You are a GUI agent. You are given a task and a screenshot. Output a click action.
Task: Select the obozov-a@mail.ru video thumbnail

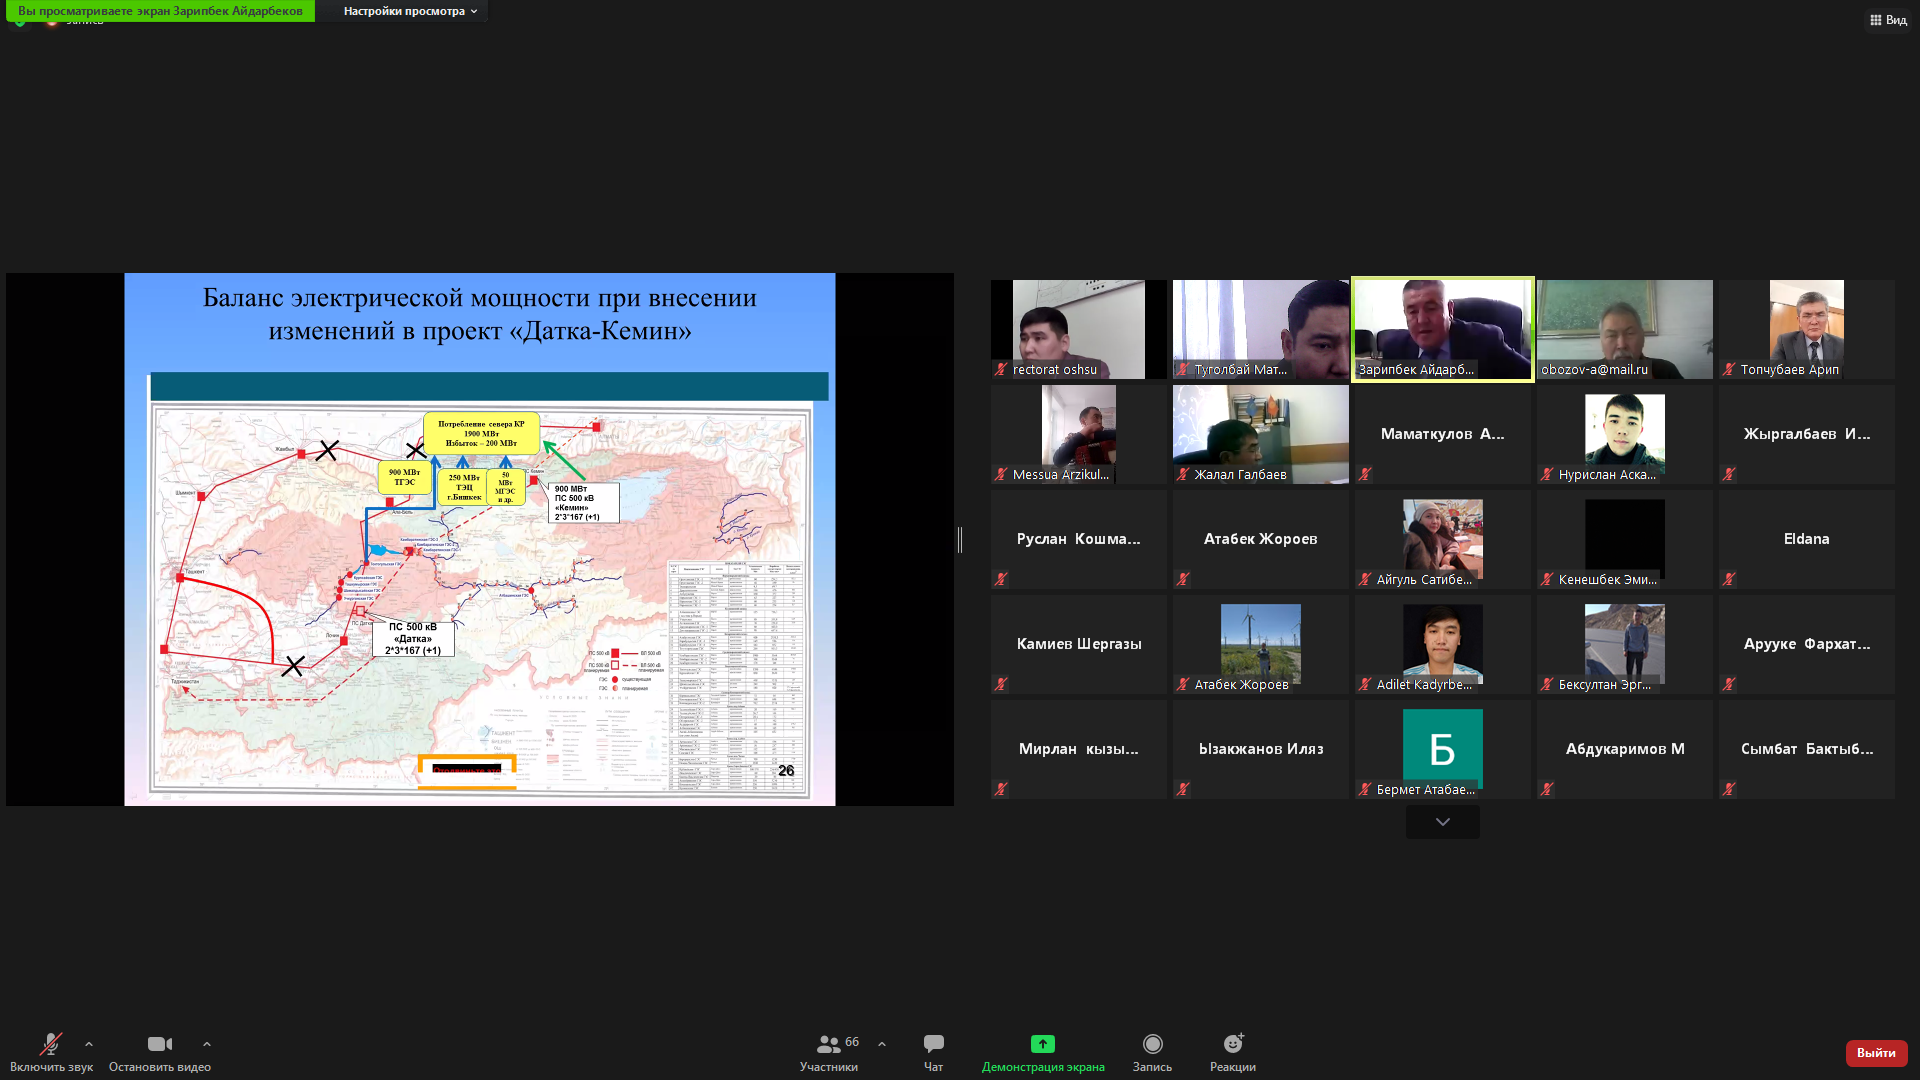pos(1624,329)
